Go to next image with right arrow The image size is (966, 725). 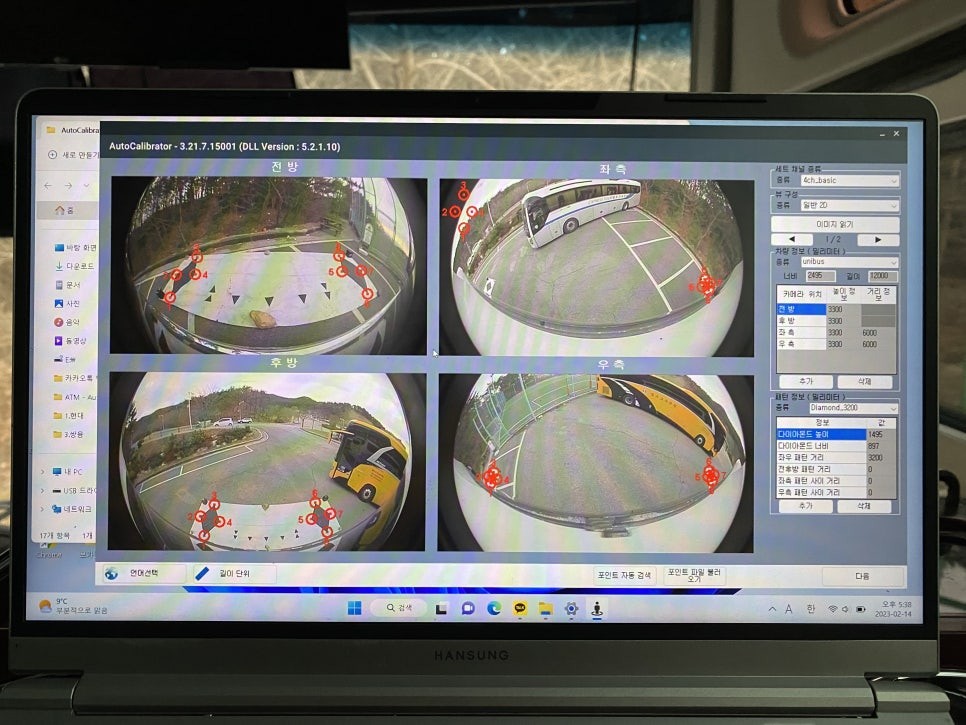[x=877, y=240]
